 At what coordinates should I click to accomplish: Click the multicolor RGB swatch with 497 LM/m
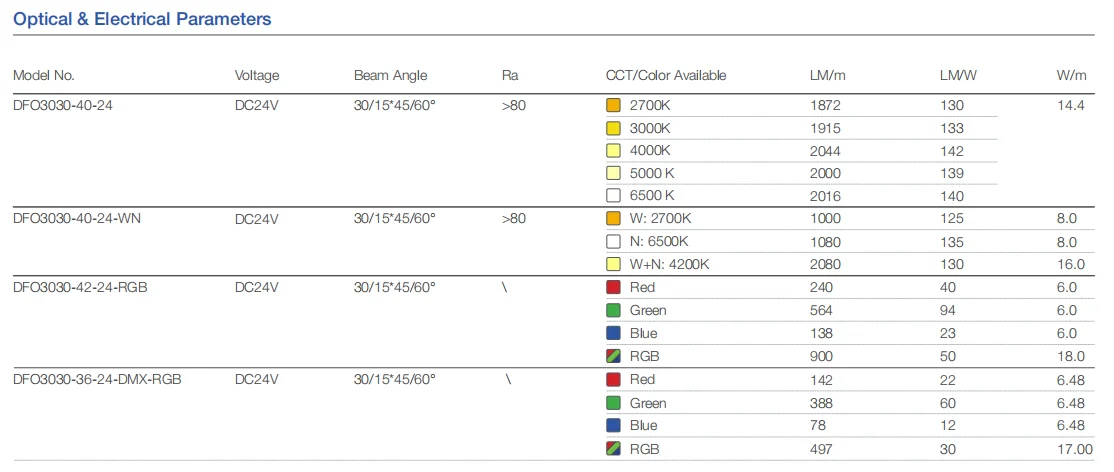(x=614, y=449)
